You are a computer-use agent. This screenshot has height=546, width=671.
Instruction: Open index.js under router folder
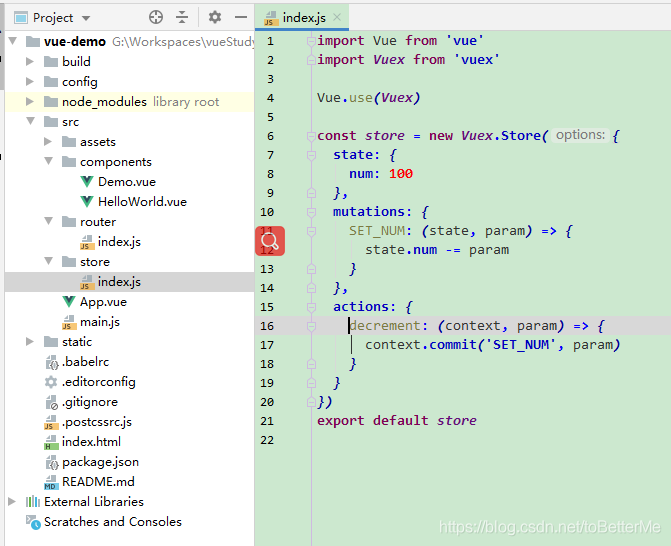tap(119, 242)
